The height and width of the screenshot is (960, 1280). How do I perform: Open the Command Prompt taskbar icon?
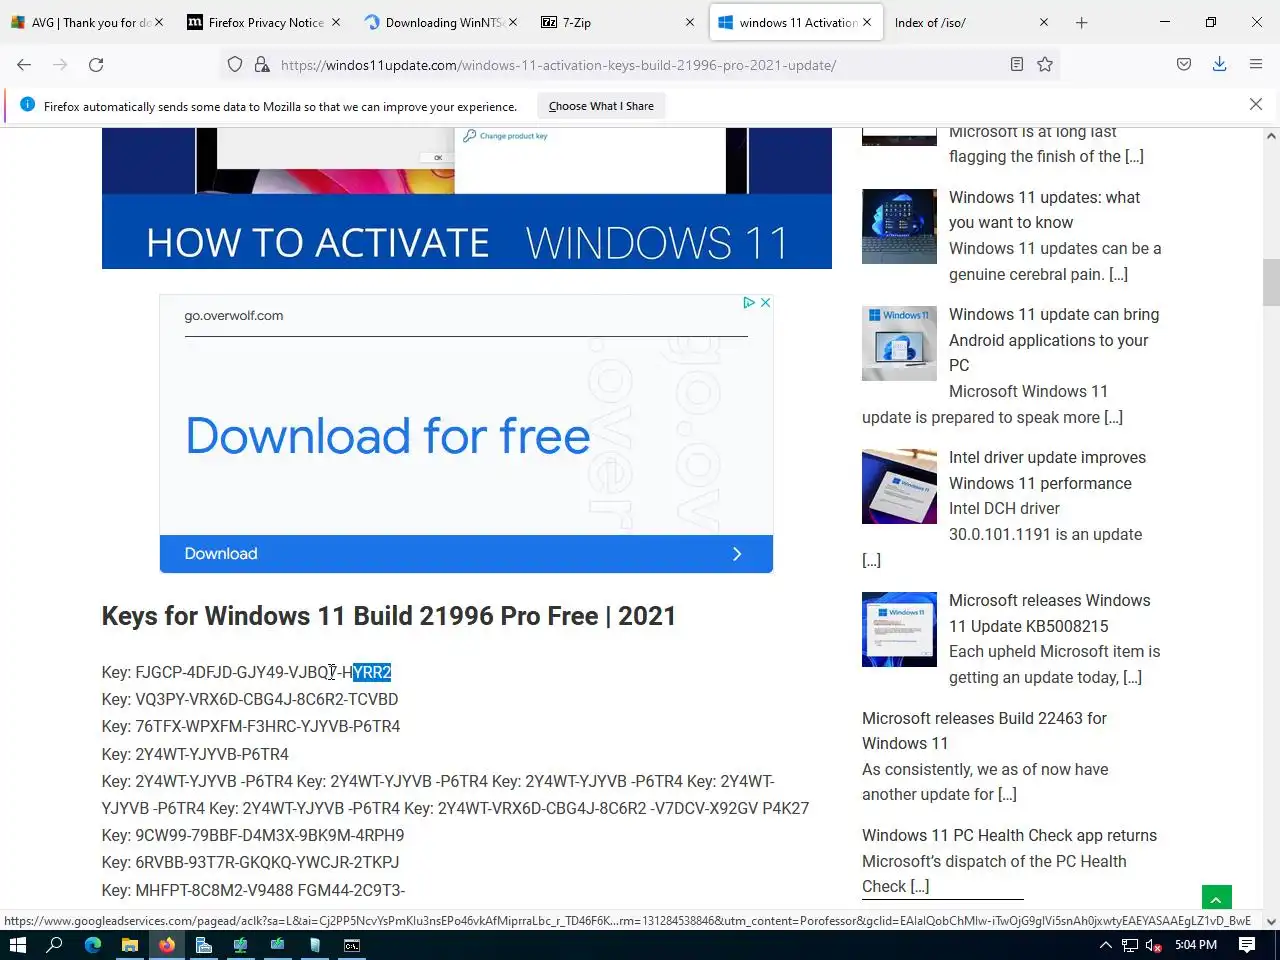click(352, 945)
